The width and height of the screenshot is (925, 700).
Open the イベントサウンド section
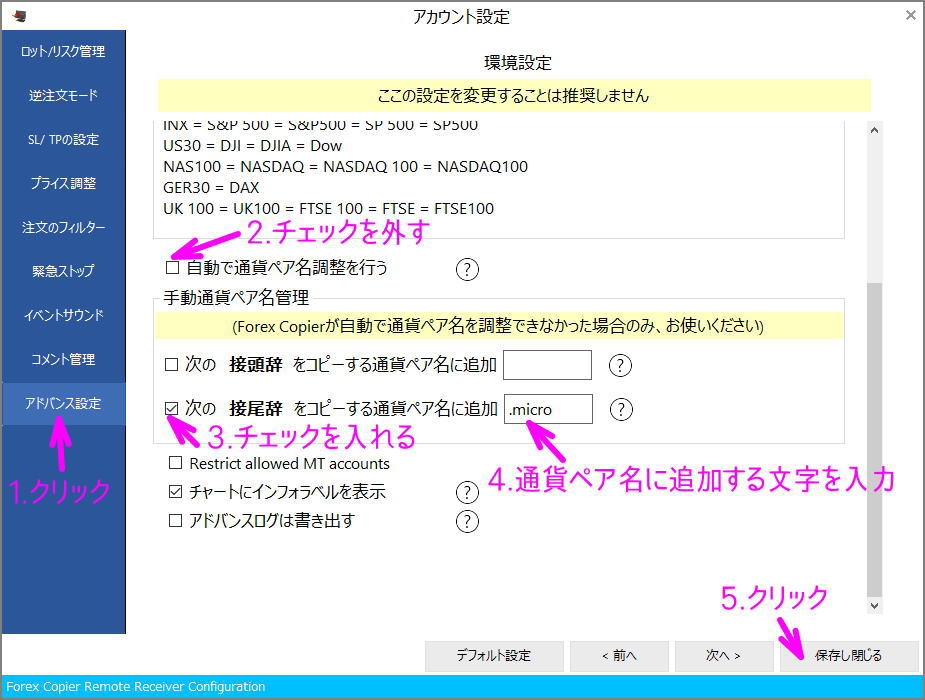pyautogui.click(x=63, y=314)
